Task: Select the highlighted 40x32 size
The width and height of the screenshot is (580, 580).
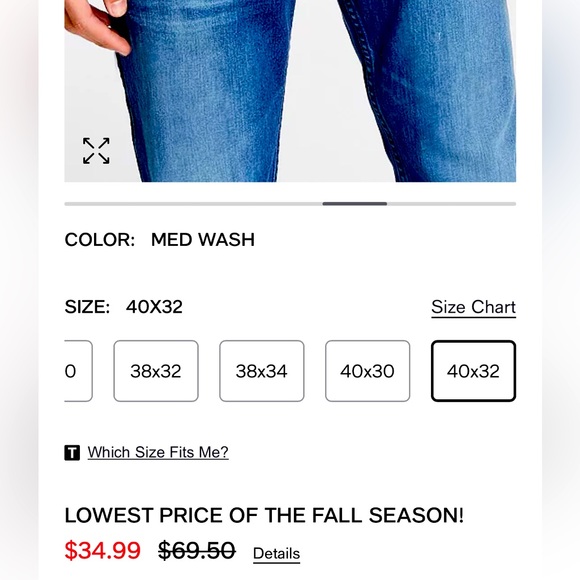Action: click(x=473, y=371)
